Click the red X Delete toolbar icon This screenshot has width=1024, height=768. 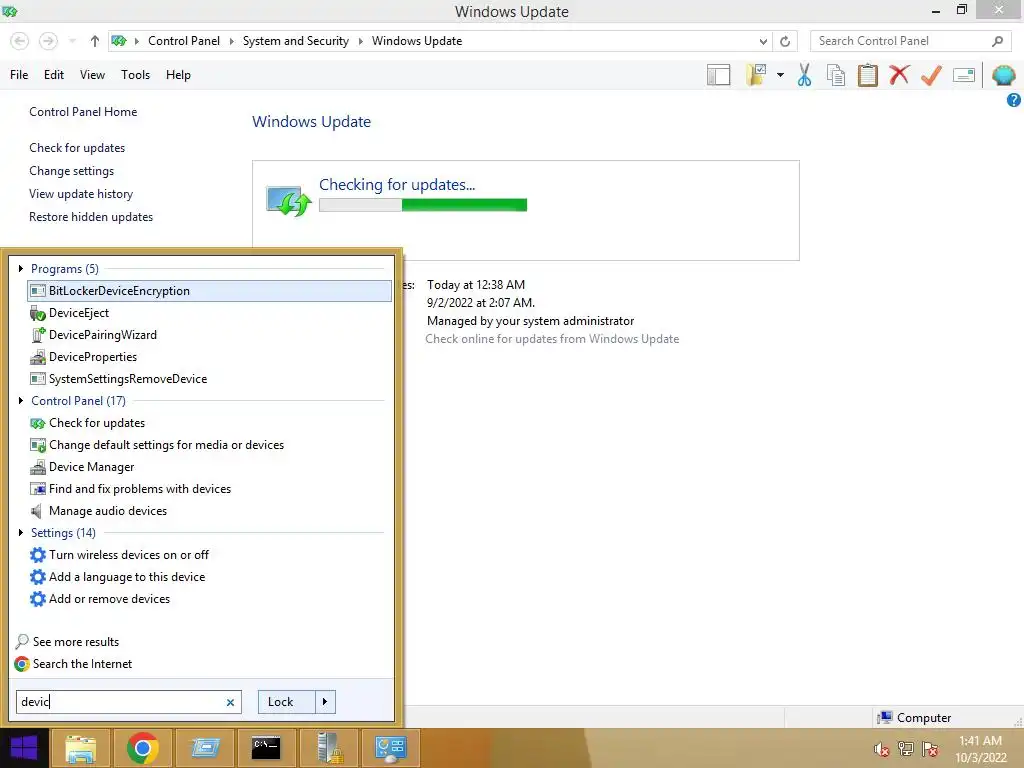899,74
